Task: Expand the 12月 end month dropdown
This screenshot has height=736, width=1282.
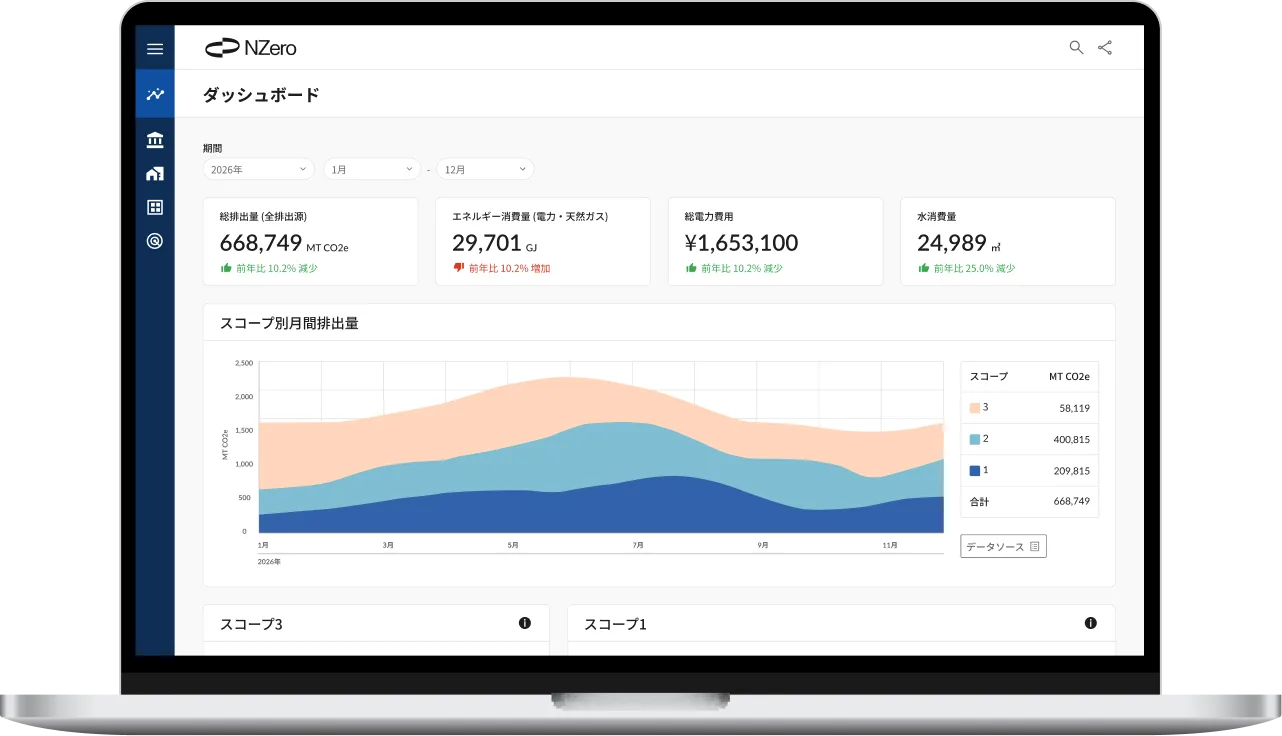Action: click(x=485, y=170)
